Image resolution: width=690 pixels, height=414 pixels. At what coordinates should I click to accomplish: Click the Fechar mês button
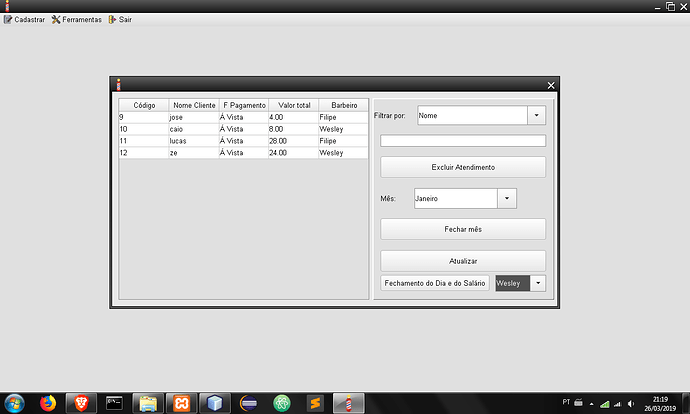pyautogui.click(x=463, y=229)
